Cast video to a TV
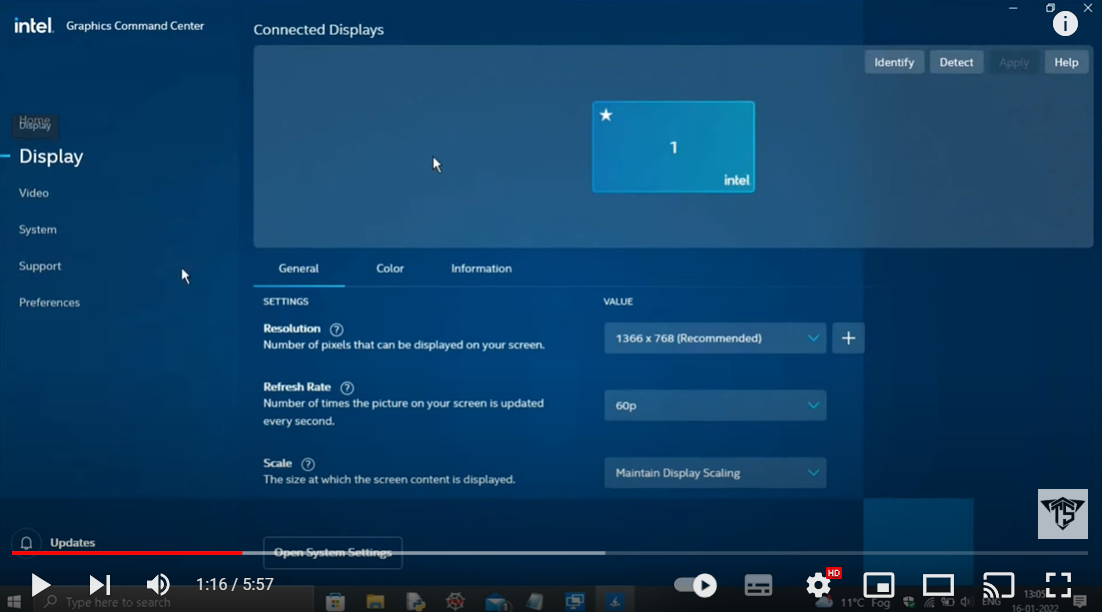1102x612 pixels. click(x=998, y=584)
